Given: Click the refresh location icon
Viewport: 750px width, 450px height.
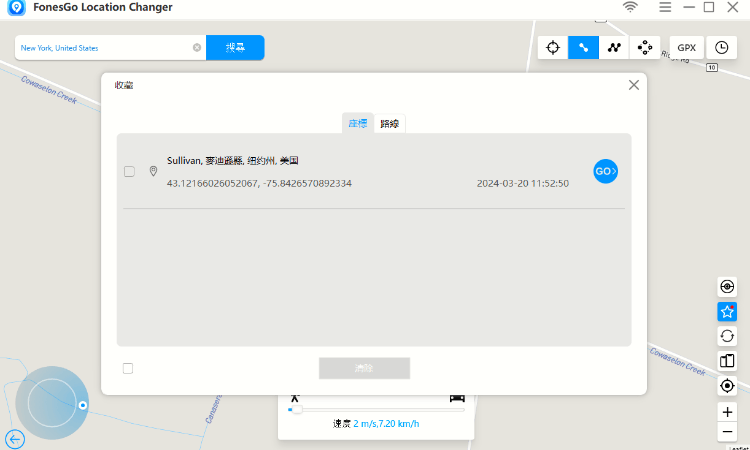Looking at the screenshot, I should [x=727, y=336].
